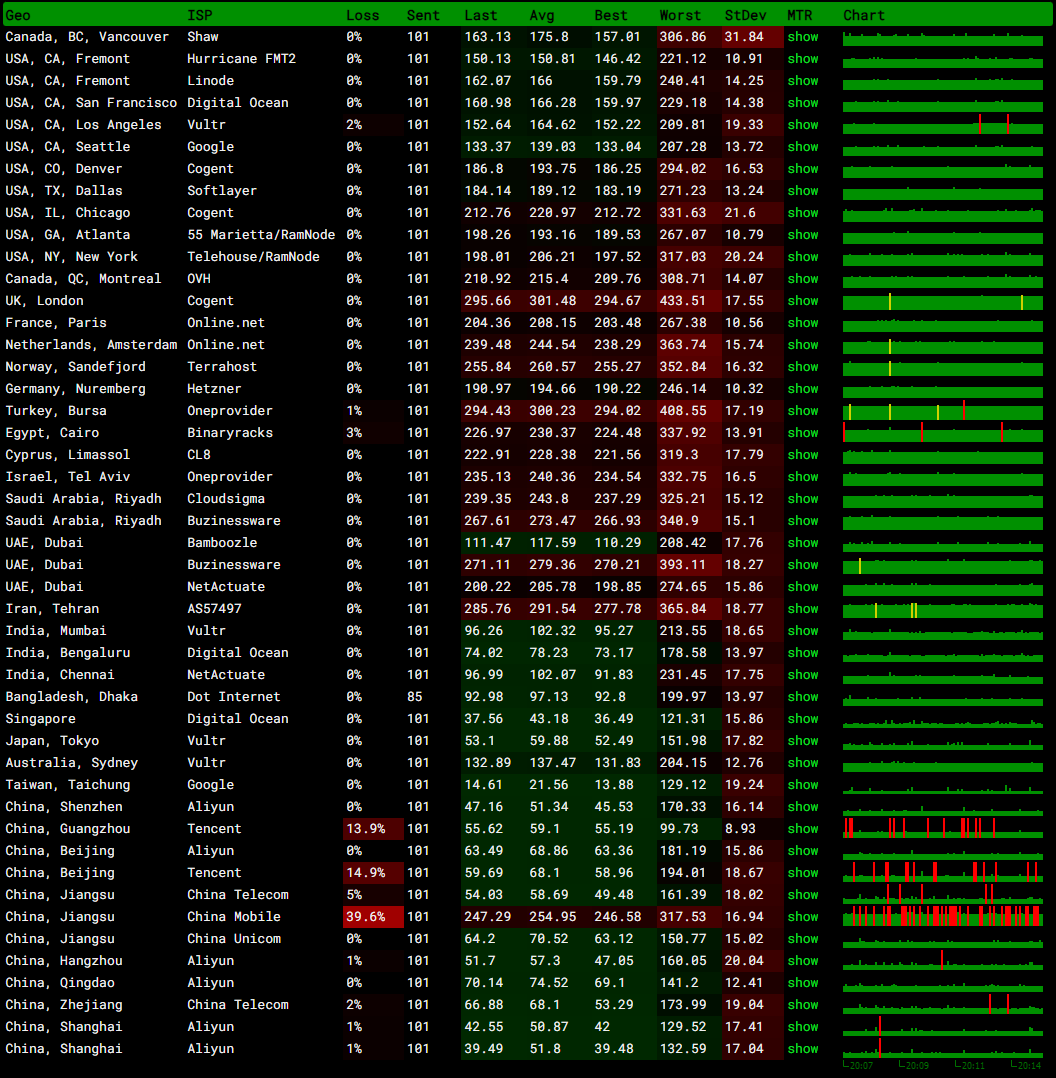This screenshot has width=1056, height=1078.
Task: Show MTR for Bangladesh Dhaka Dot Internet
Action: [802, 697]
